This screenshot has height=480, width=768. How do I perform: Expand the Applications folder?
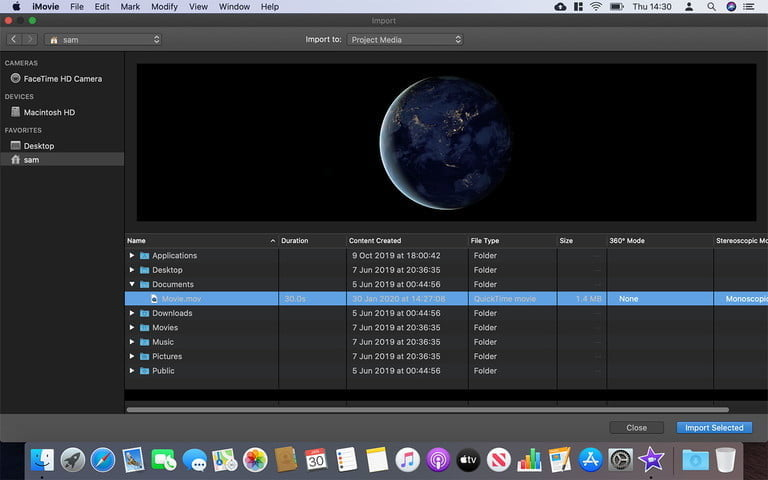(x=132, y=256)
